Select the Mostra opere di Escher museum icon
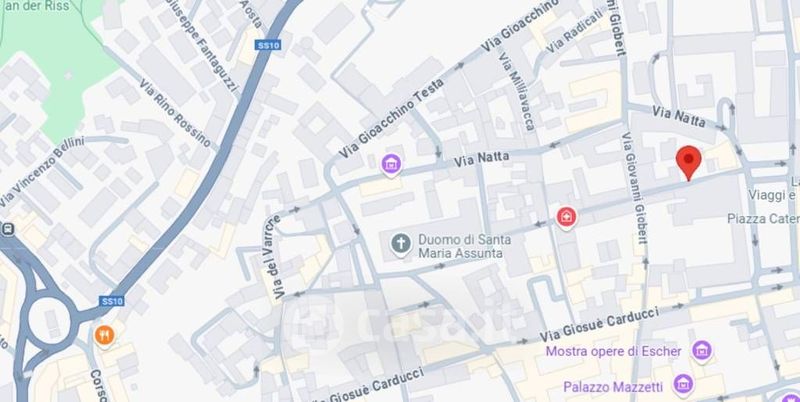This screenshot has width=800, height=402. tap(702, 351)
